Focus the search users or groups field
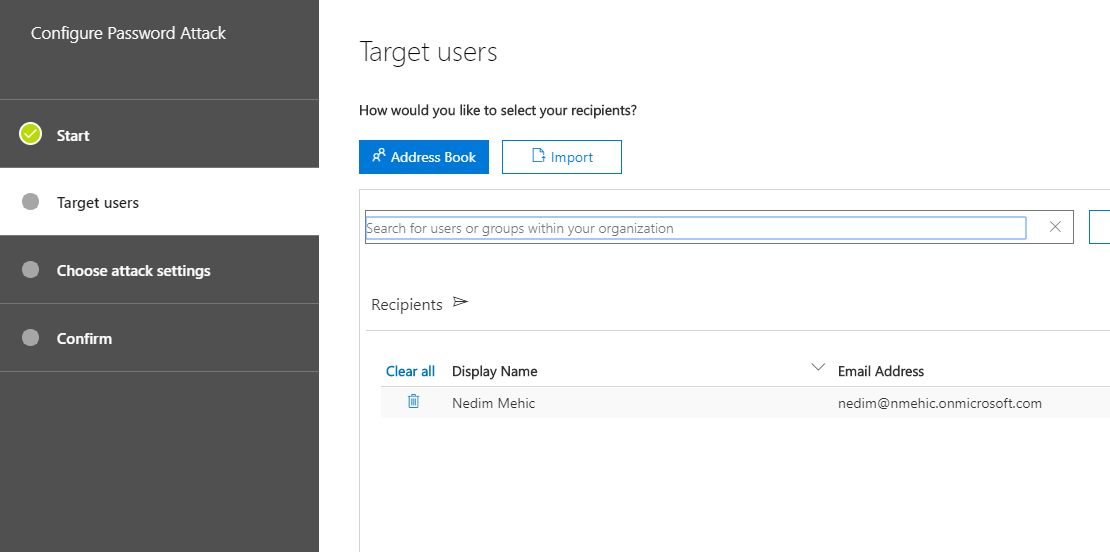1110x552 pixels. (x=695, y=228)
